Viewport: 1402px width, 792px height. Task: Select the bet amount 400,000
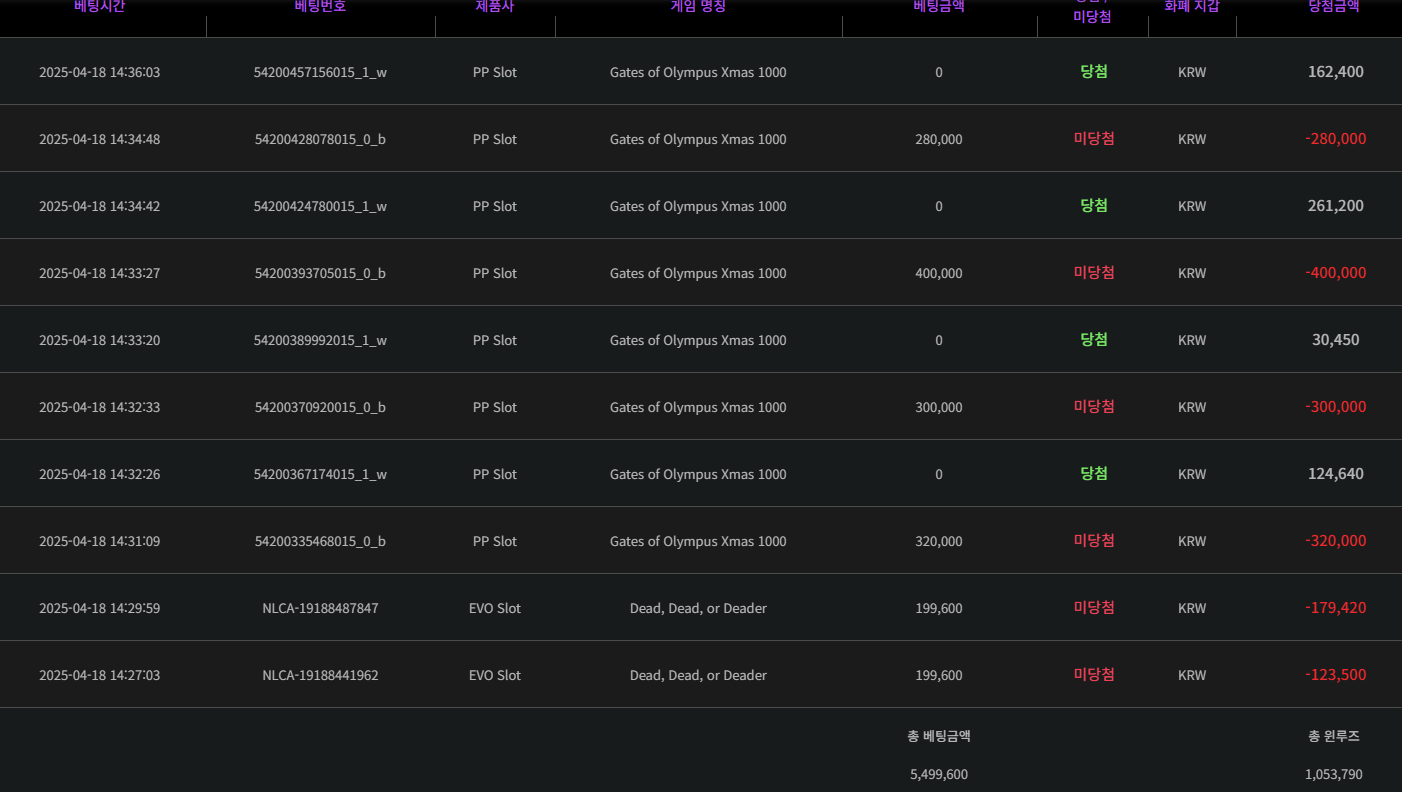(x=938, y=273)
